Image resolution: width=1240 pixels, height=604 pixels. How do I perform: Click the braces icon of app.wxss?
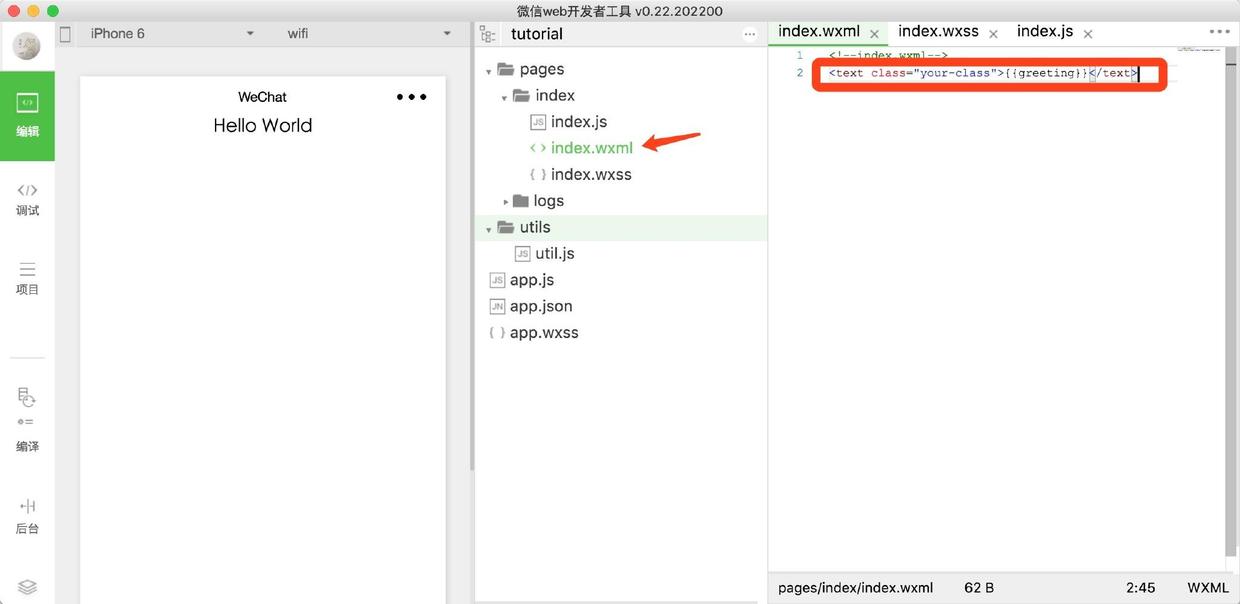pos(497,333)
